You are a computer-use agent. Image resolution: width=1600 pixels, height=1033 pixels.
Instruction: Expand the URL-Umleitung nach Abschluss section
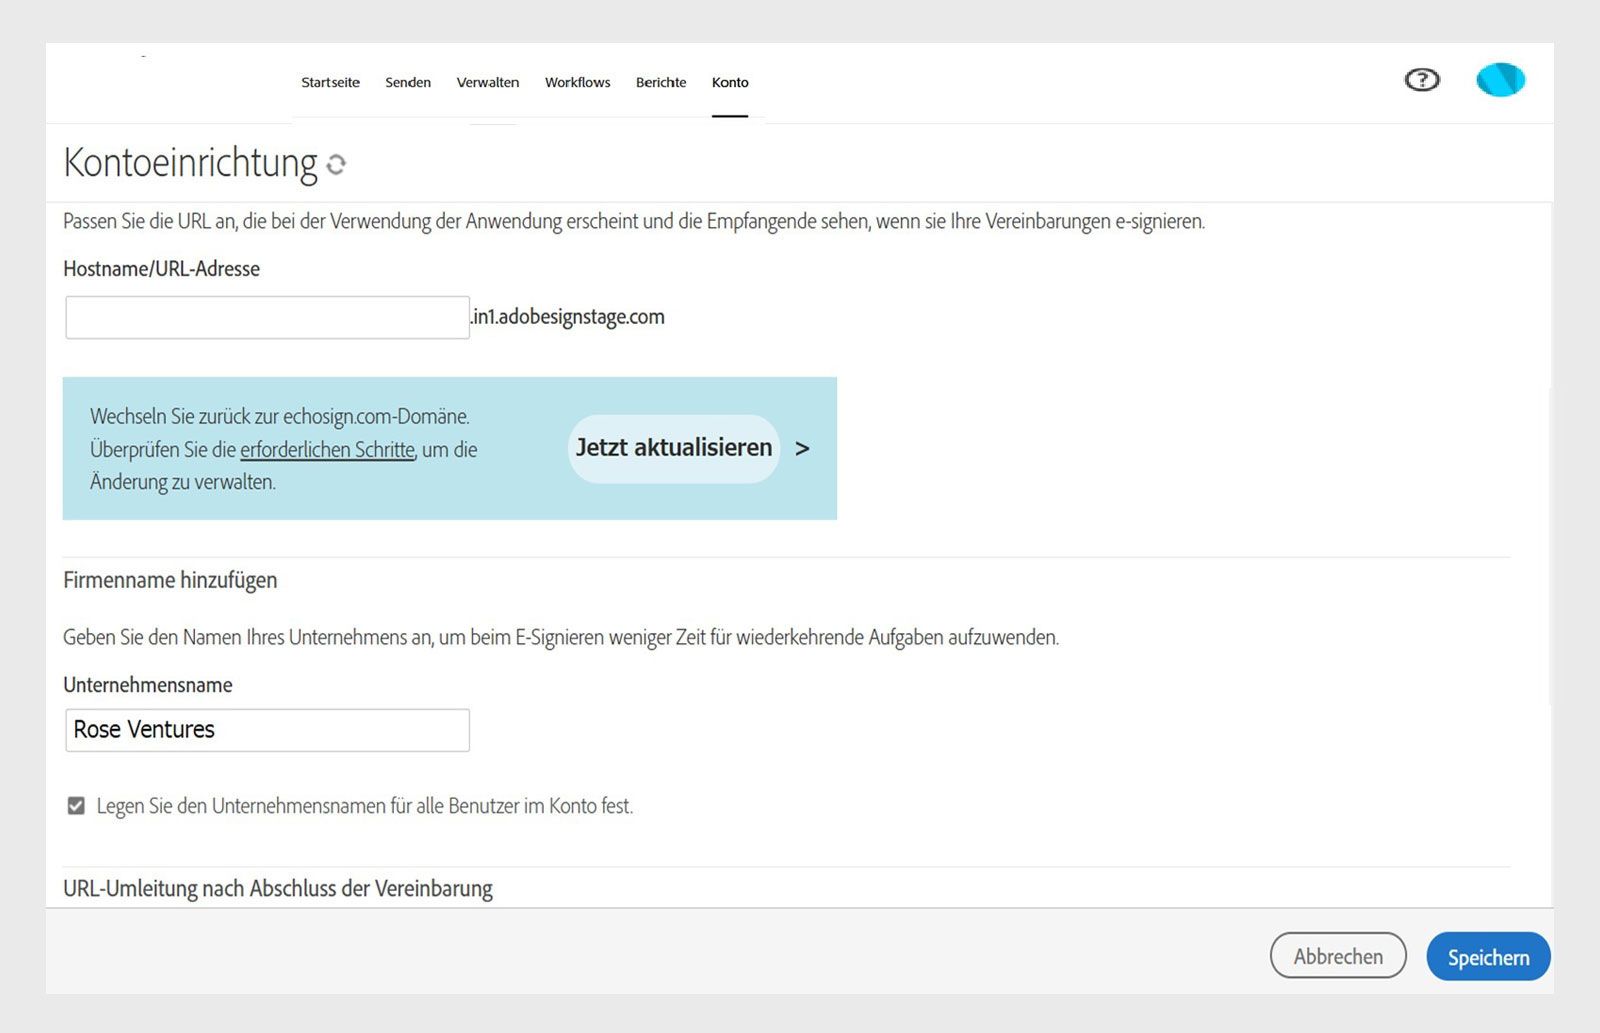point(278,888)
